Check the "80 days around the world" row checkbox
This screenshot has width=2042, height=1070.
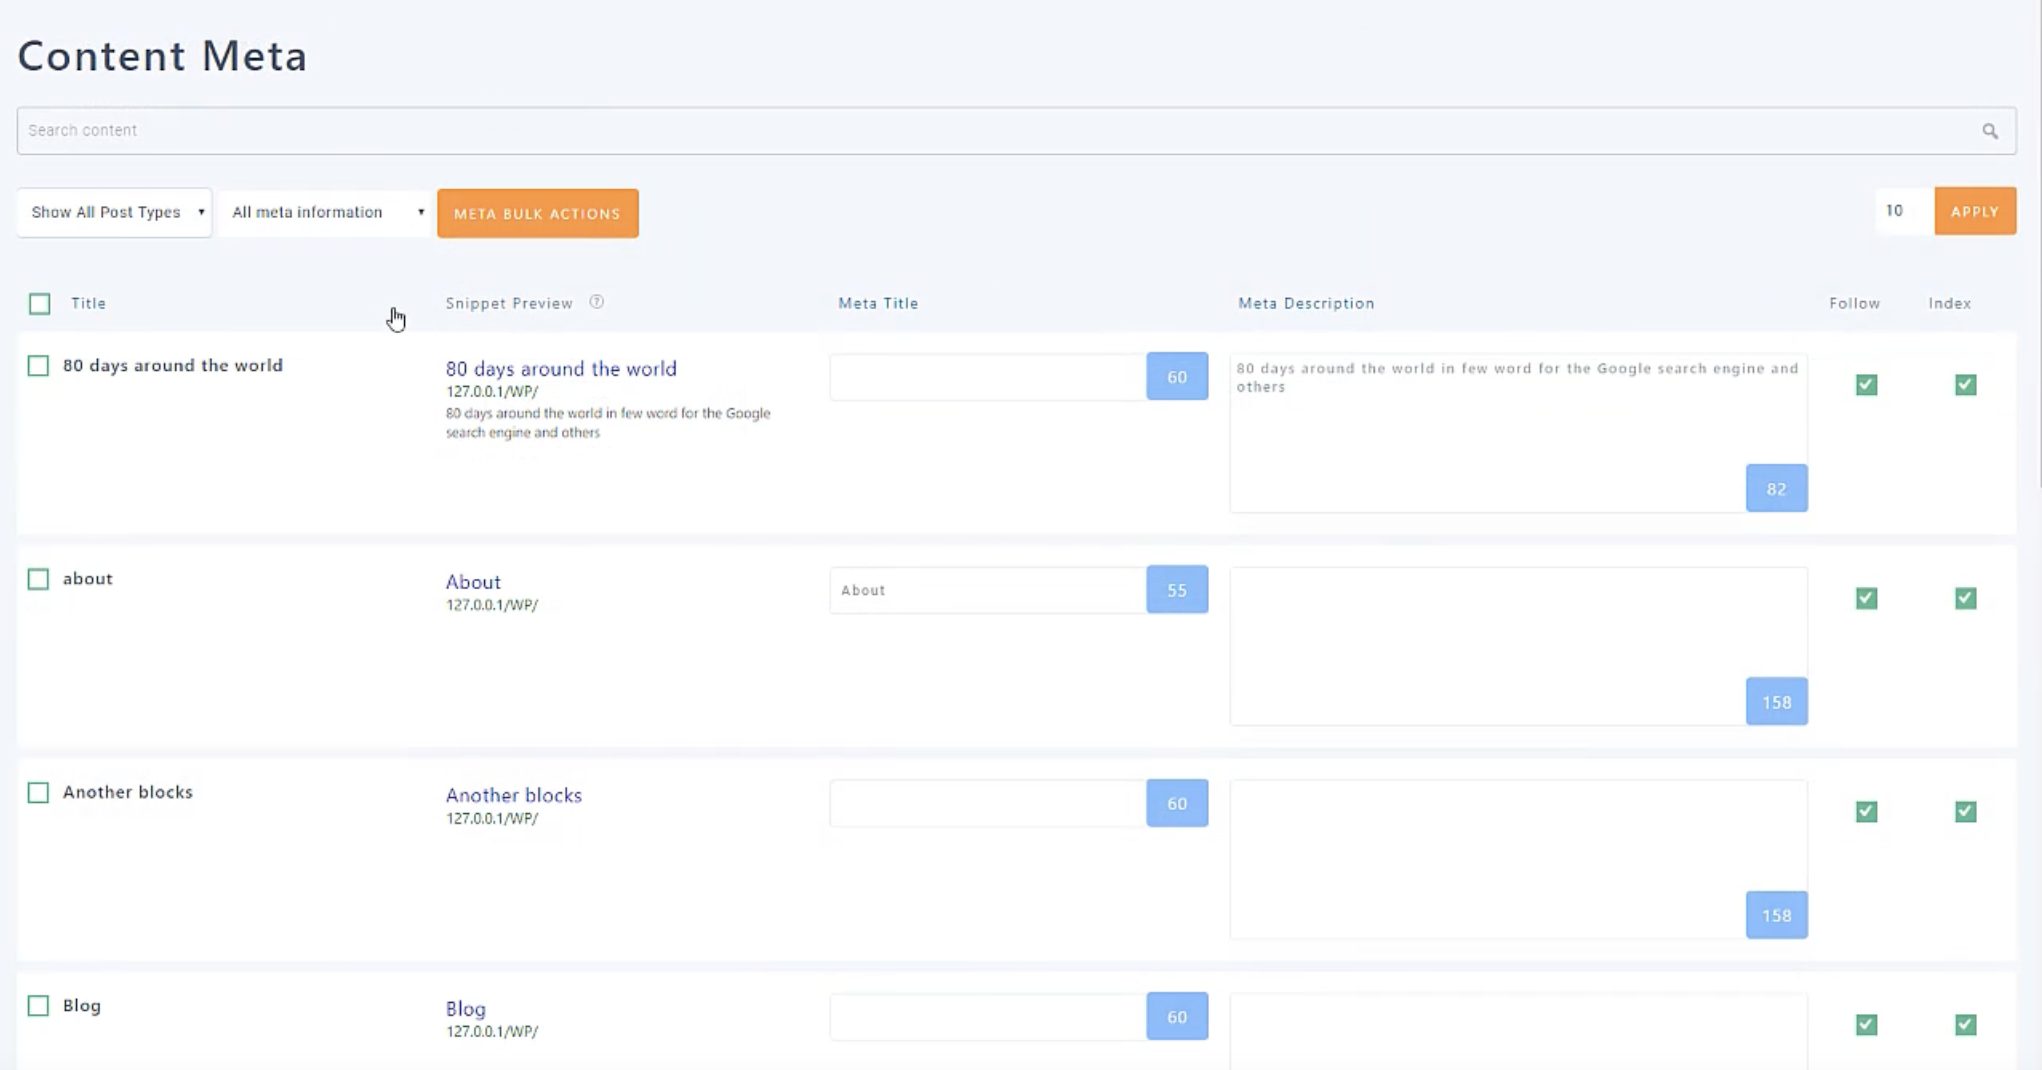[39, 366]
